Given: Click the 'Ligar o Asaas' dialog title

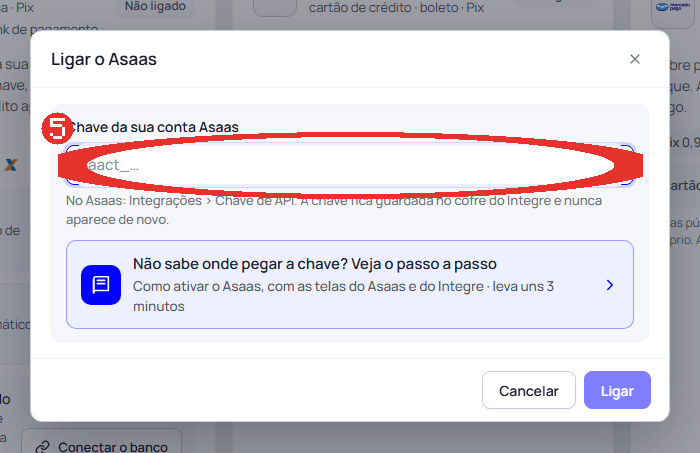Looking at the screenshot, I should pos(104,59).
